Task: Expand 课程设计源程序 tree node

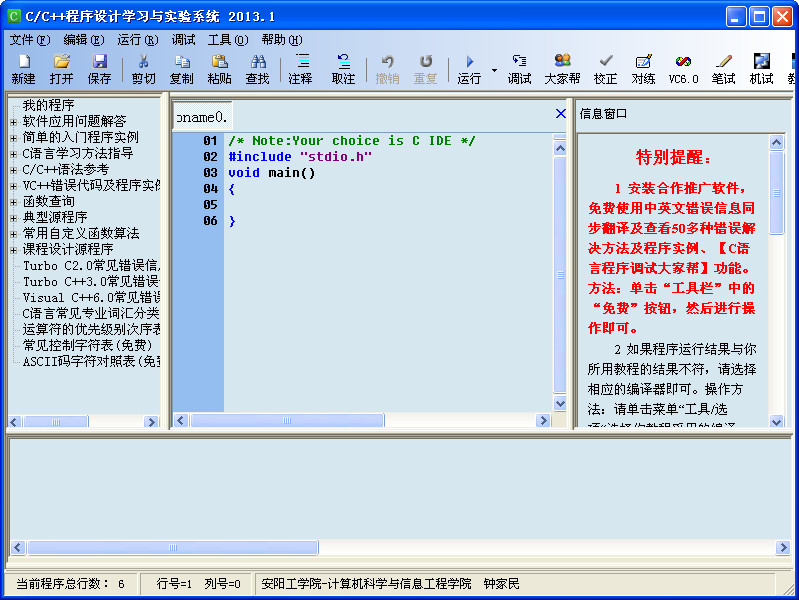Action: point(13,250)
